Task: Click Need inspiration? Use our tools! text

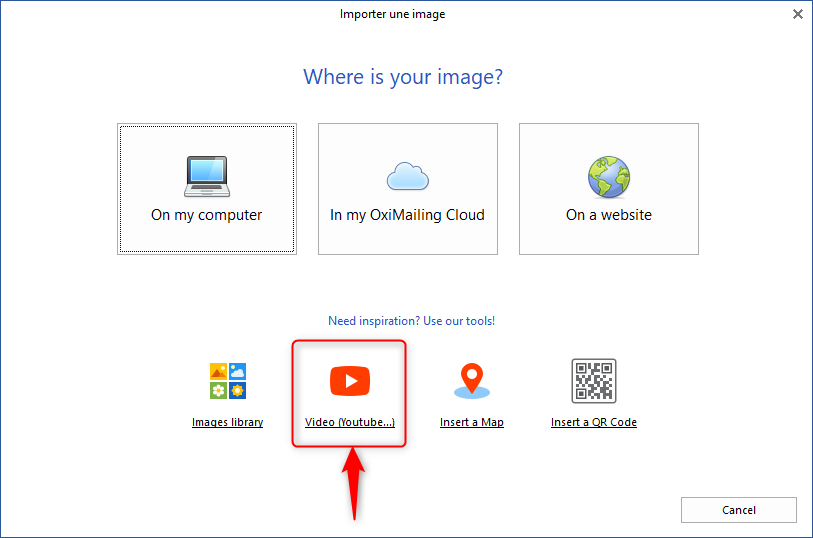Action: [412, 321]
